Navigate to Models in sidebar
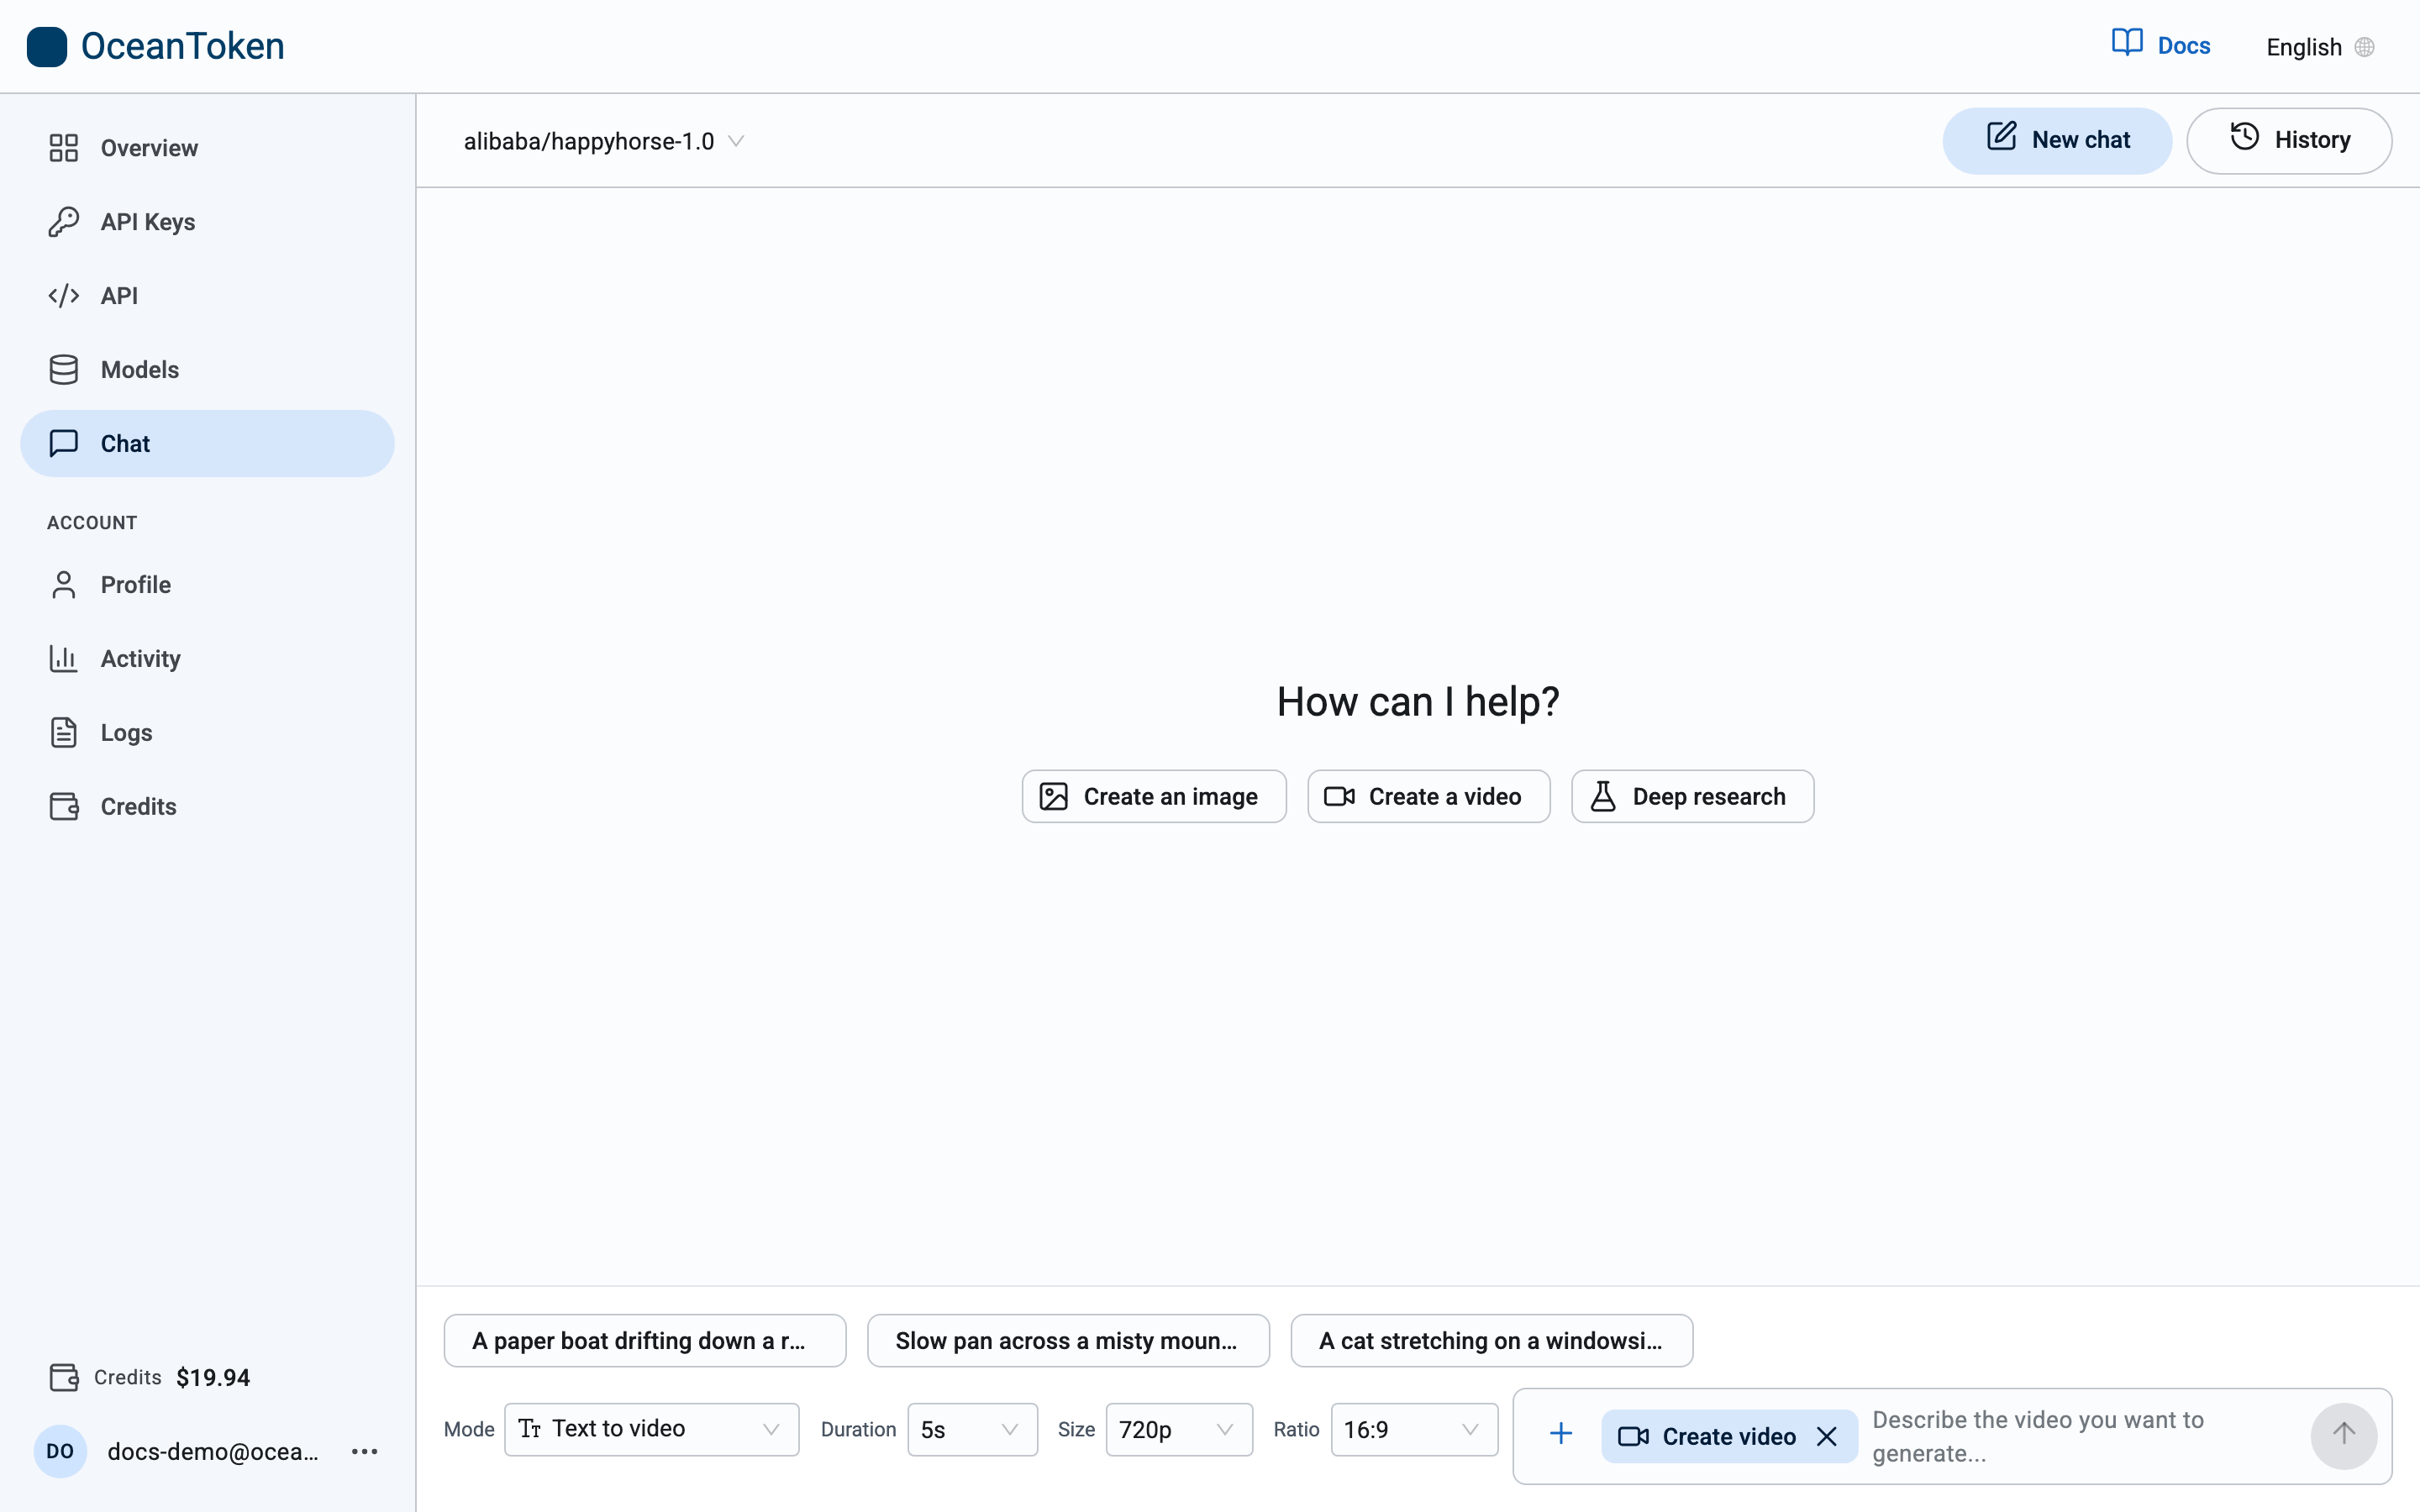2420x1512 pixels. (x=207, y=370)
